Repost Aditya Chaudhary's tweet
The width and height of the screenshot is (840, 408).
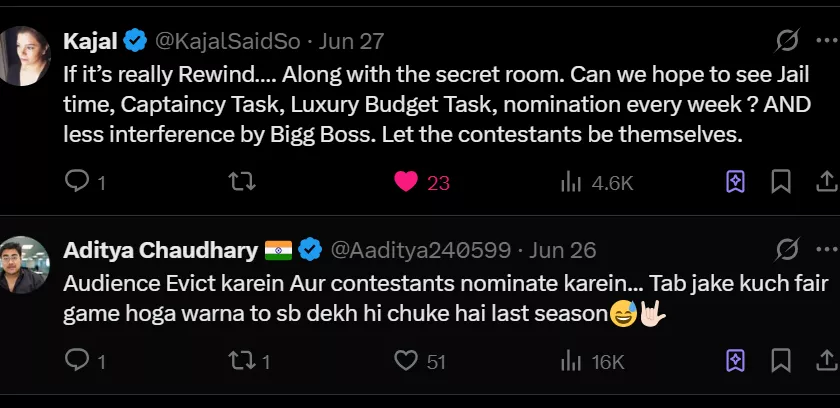pyautogui.click(x=242, y=360)
